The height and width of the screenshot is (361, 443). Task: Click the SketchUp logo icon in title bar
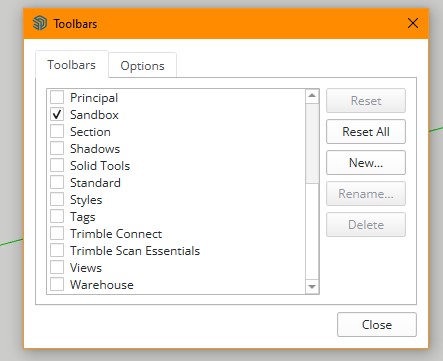(40, 23)
